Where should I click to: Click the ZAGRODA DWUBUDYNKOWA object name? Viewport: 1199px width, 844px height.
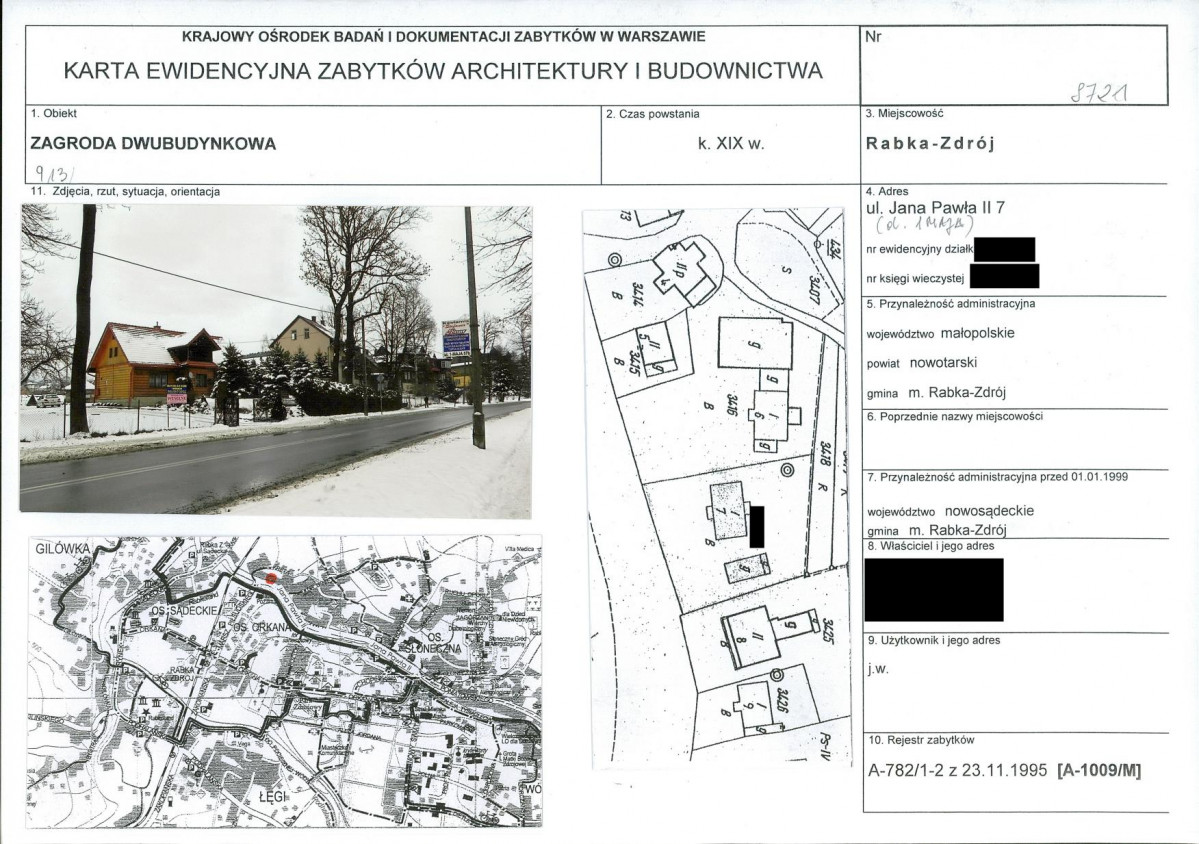coord(153,144)
